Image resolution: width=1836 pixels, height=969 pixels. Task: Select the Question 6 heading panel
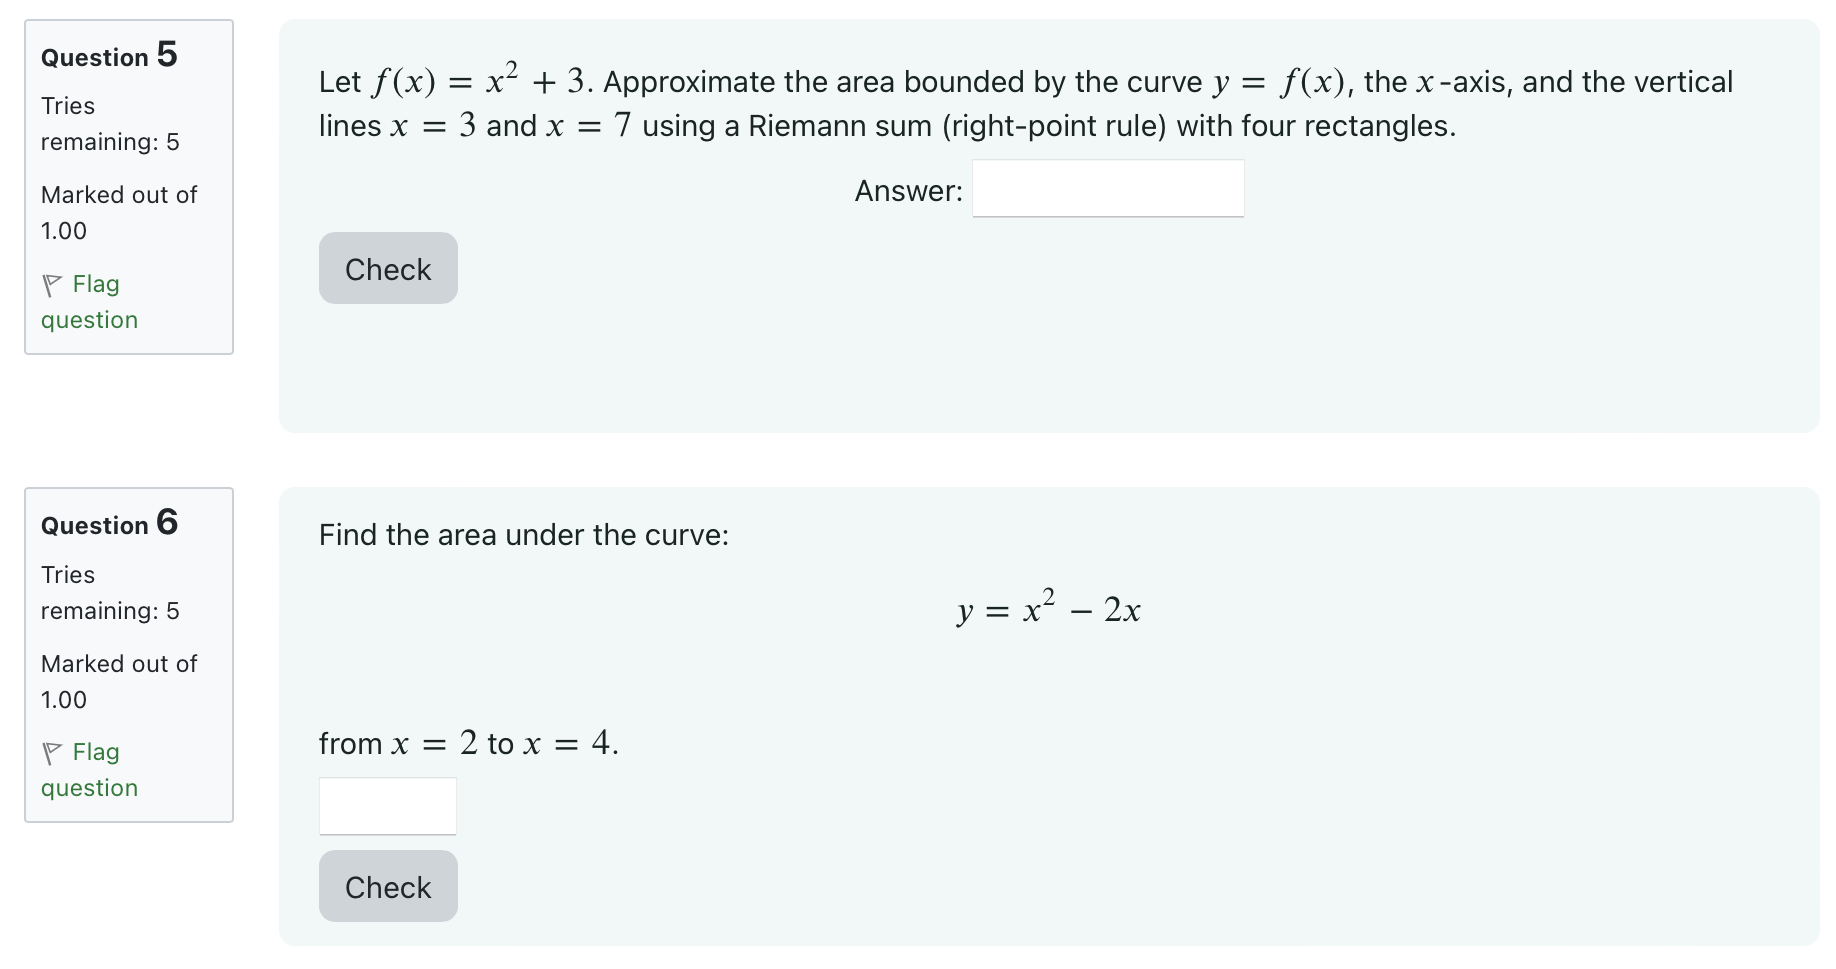(109, 524)
